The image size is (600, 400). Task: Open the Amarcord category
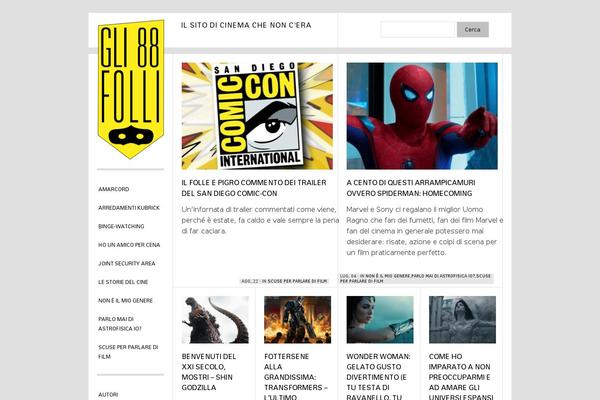pyautogui.click(x=114, y=189)
